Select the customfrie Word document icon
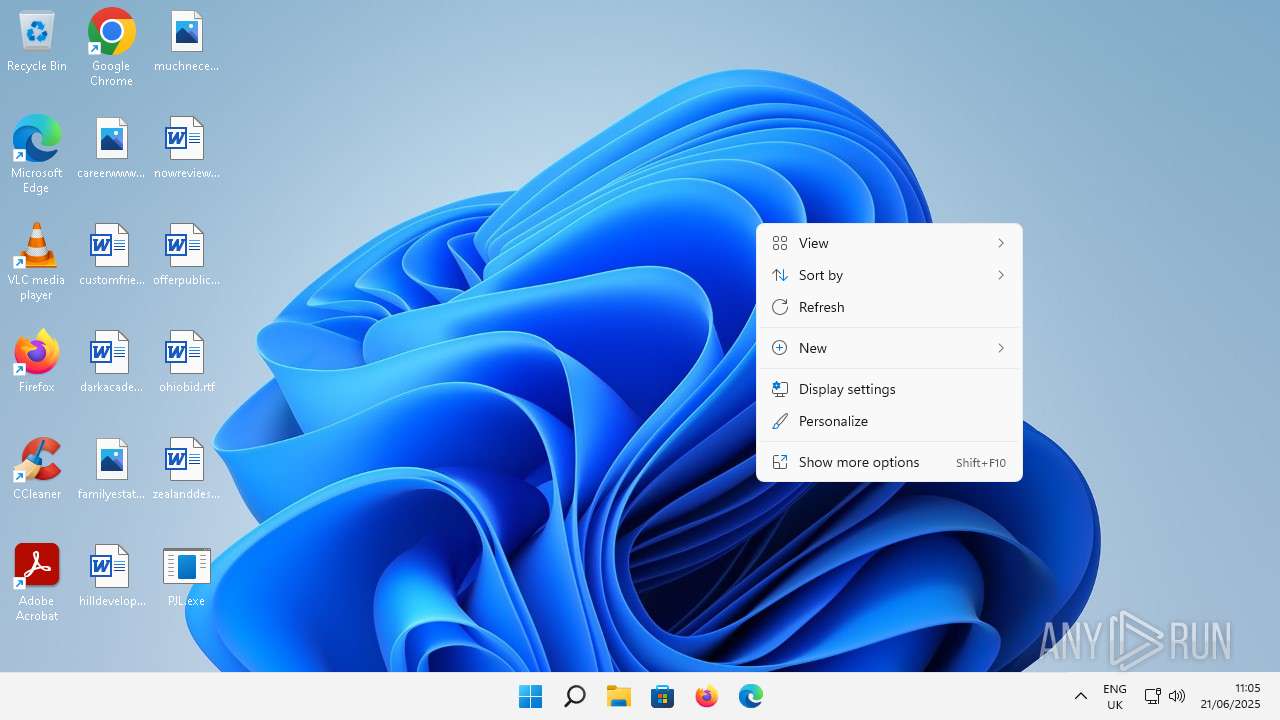This screenshot has height=720, width=1280. click(111, 256)
